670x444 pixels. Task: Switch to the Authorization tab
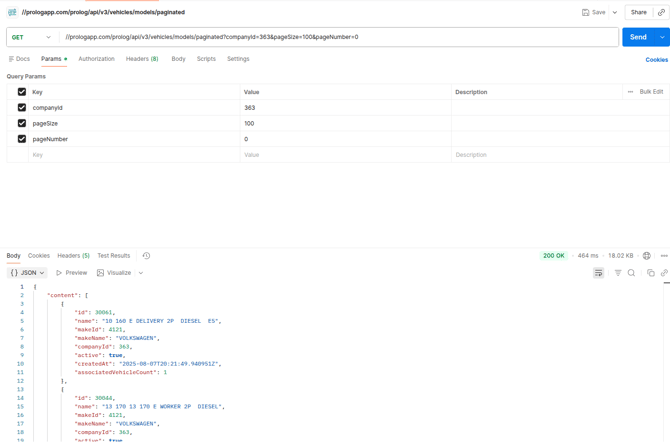point(96,59)
